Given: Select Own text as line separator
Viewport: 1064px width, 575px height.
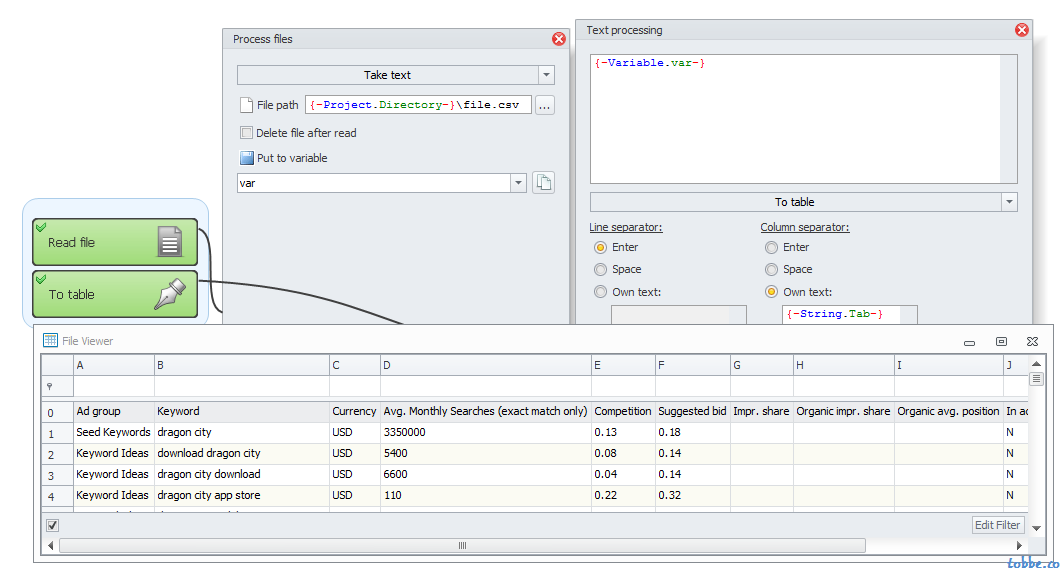Looking at the screenshot, I should [600, 292].
